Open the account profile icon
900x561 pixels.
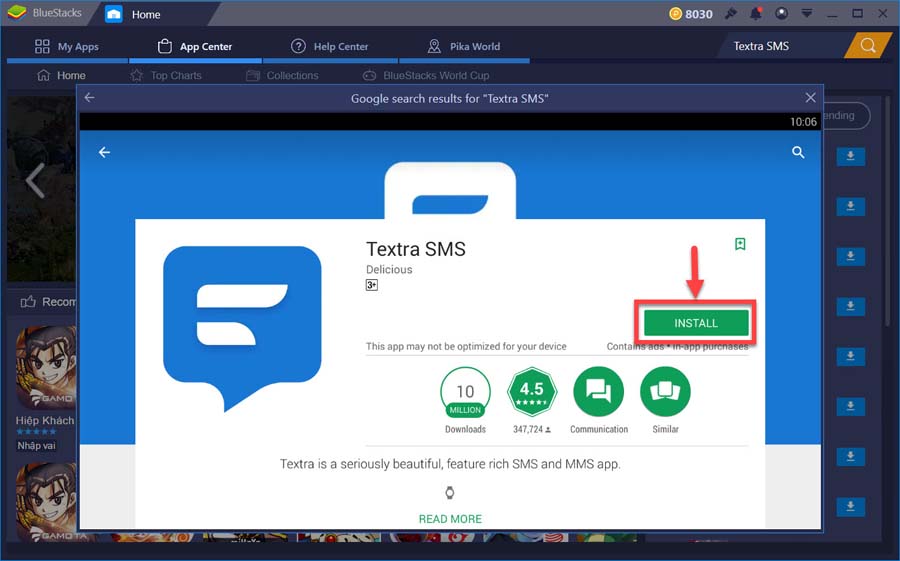tap(781, 13)
